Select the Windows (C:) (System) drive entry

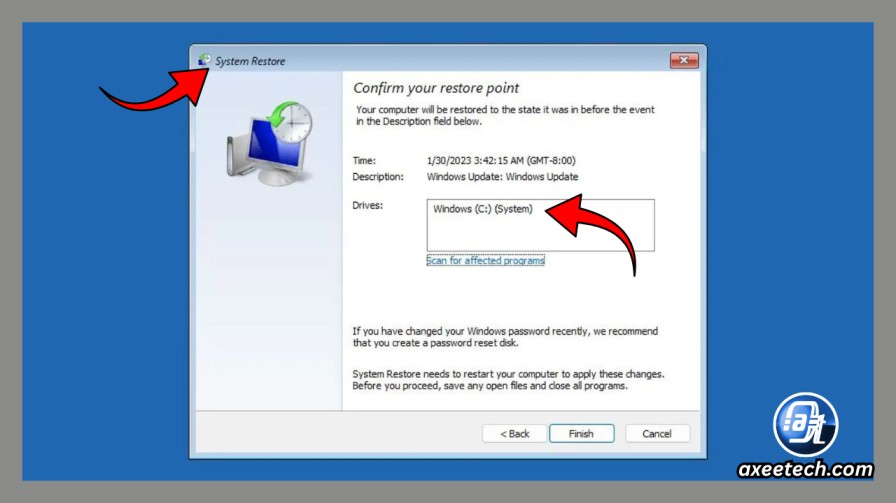[x=482, y=209]
